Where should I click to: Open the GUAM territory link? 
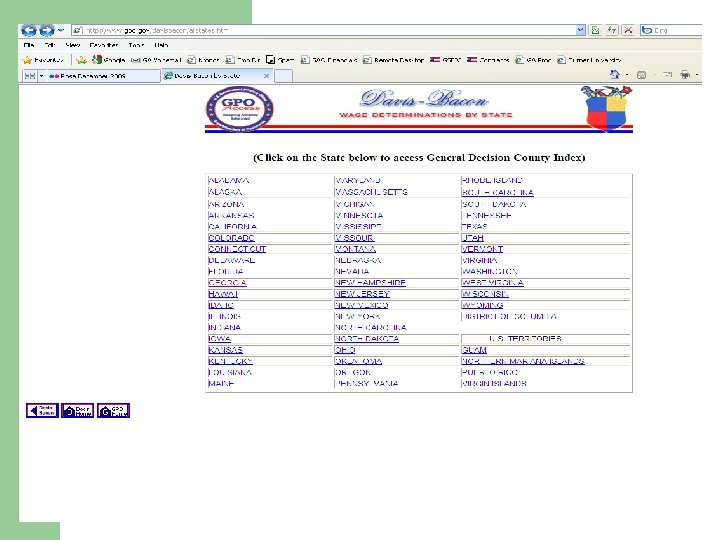pyautogui.click(x=474, y=350)
